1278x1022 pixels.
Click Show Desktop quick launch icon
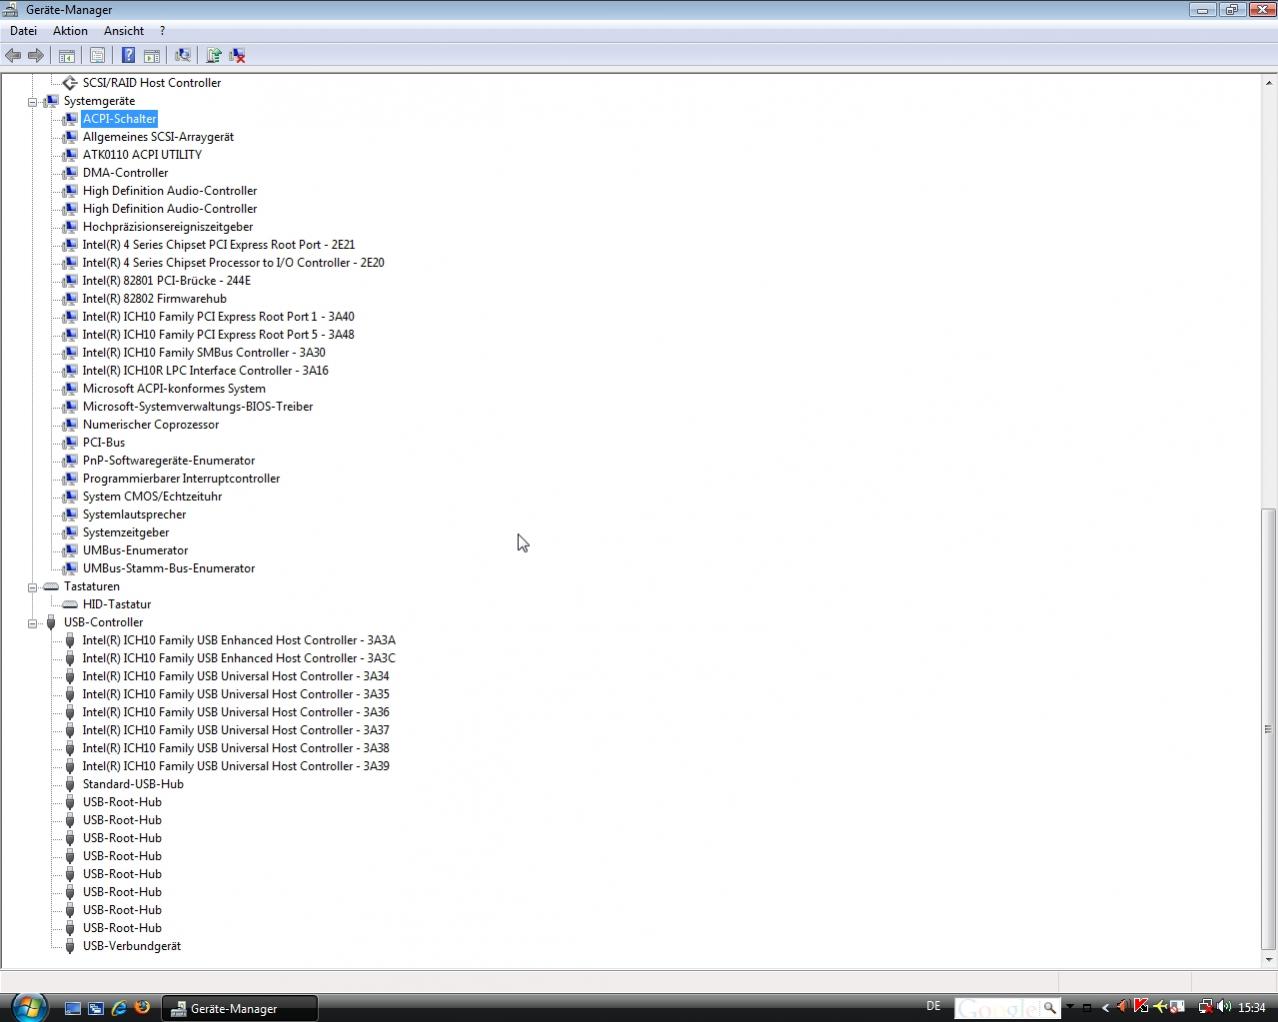tap(72, 1008)
